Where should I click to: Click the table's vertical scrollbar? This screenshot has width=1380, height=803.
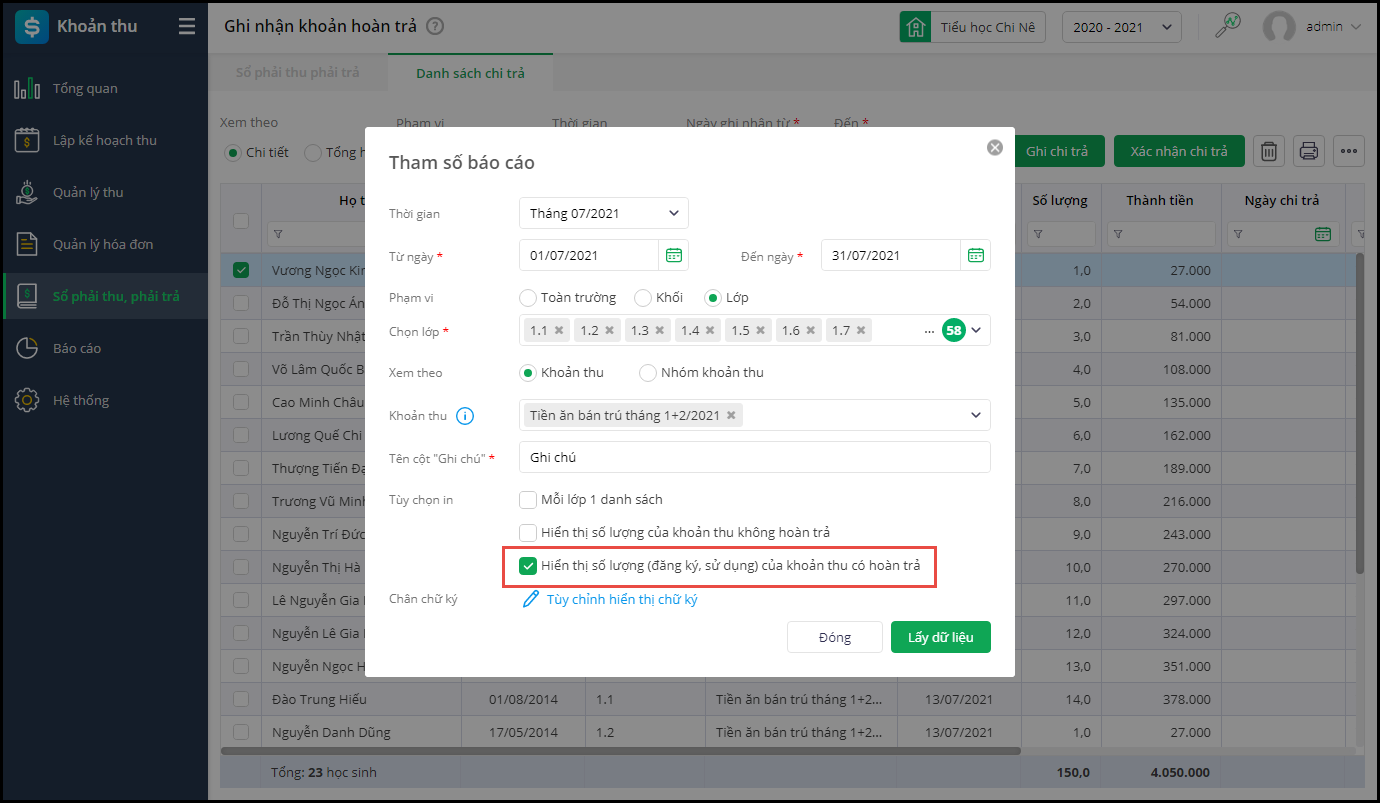(1359, 413)
